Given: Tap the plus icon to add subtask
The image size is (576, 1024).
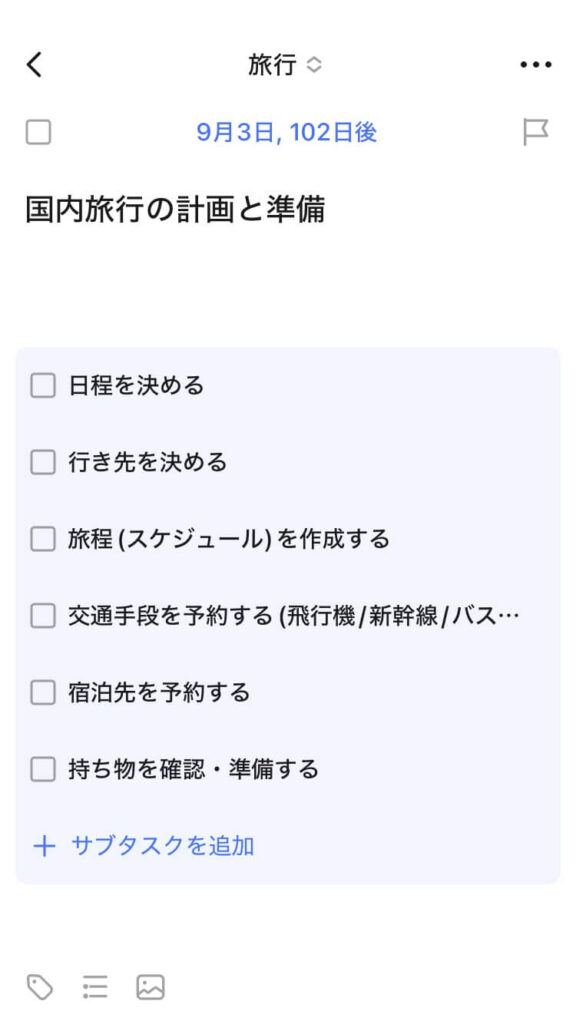Looking at the screenshot, I should tap(44, 846).
